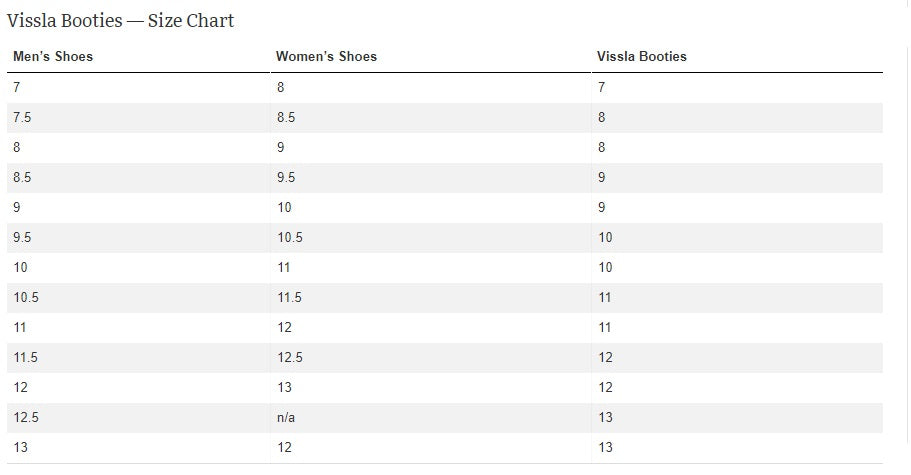Click Booties size in Men's 7 row
The height and width of the screenshot is (475, 911).
(601, 87)
